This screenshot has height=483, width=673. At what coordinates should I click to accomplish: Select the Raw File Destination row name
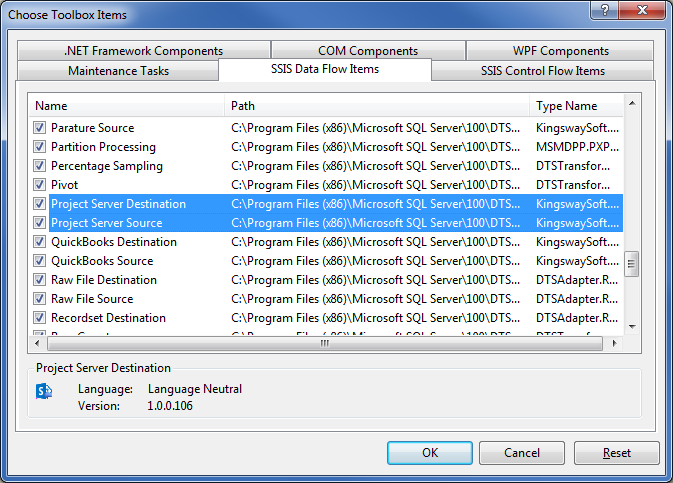tap(104, 280)
